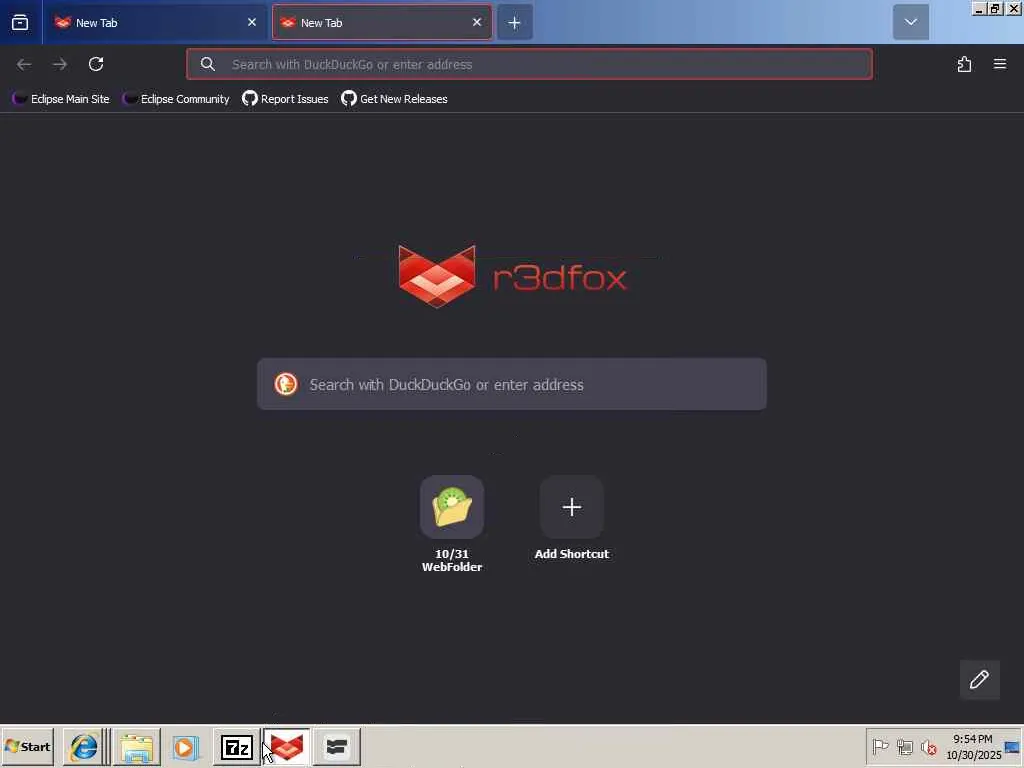Click the Show desktop icon in the tray

1014,746
